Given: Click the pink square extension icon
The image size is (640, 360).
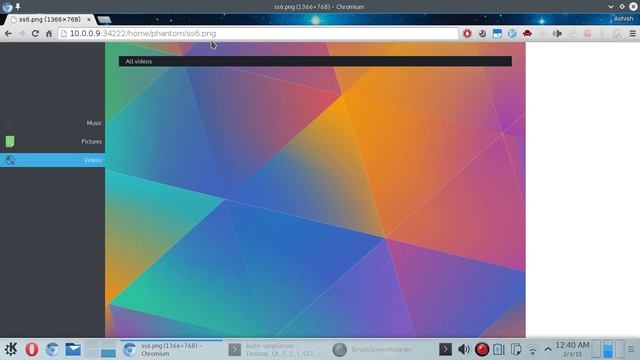Looking at the screenshot, I should [587, 33].
